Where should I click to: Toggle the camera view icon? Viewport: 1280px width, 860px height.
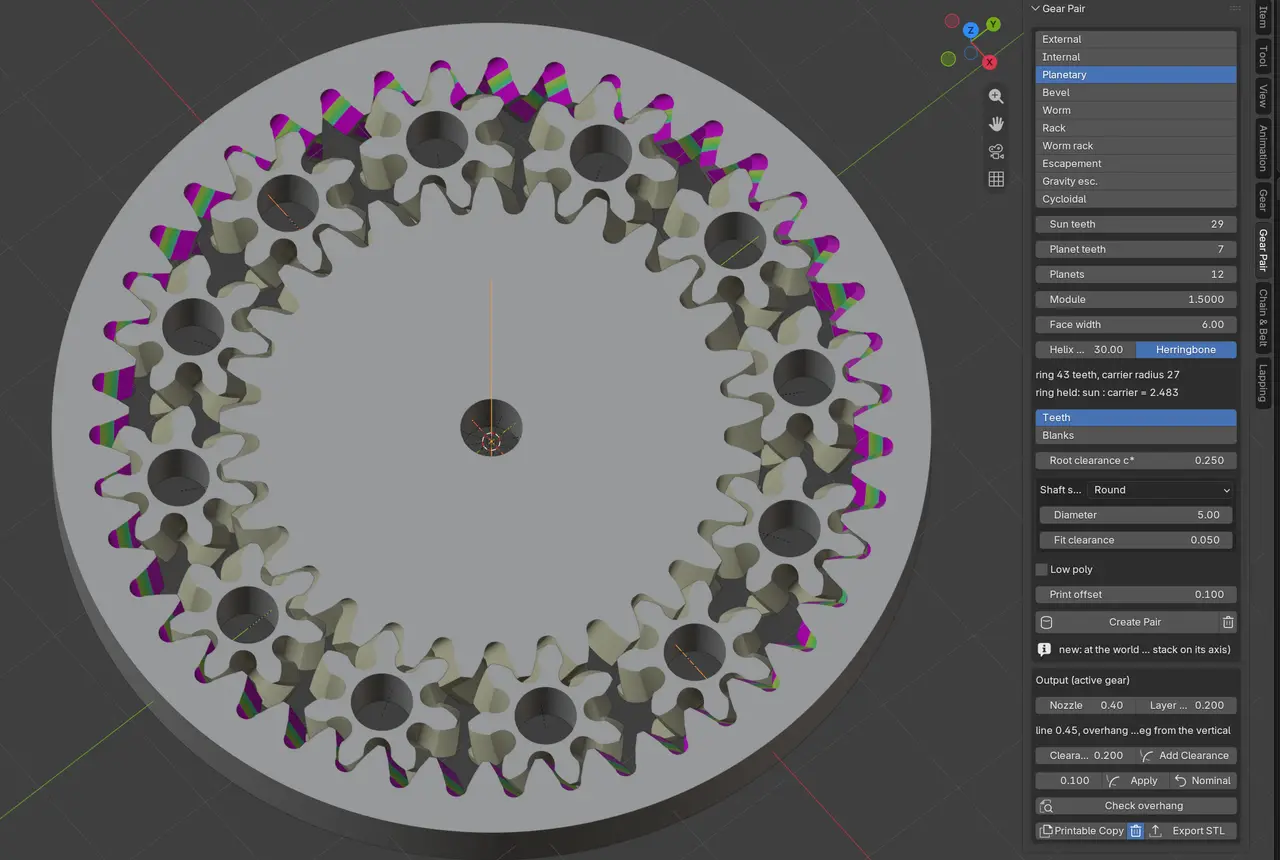996,152
